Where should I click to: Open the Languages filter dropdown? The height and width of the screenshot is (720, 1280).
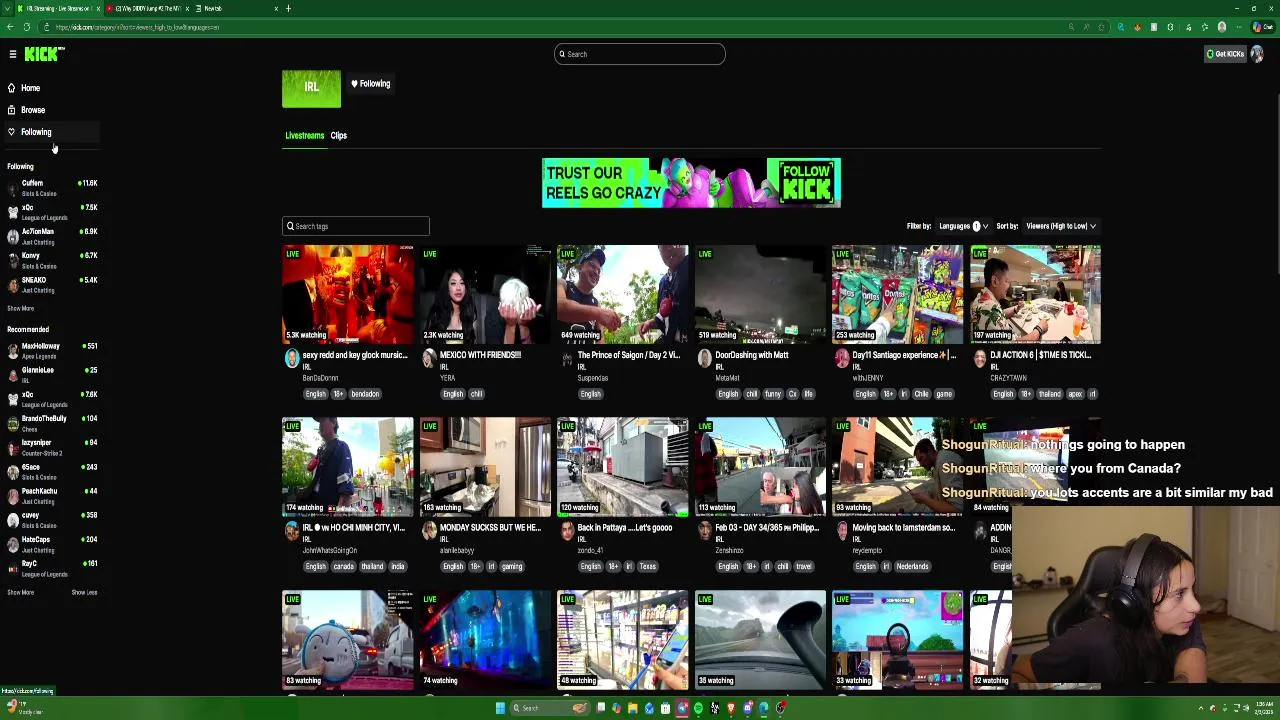click(x=963, y=226)
